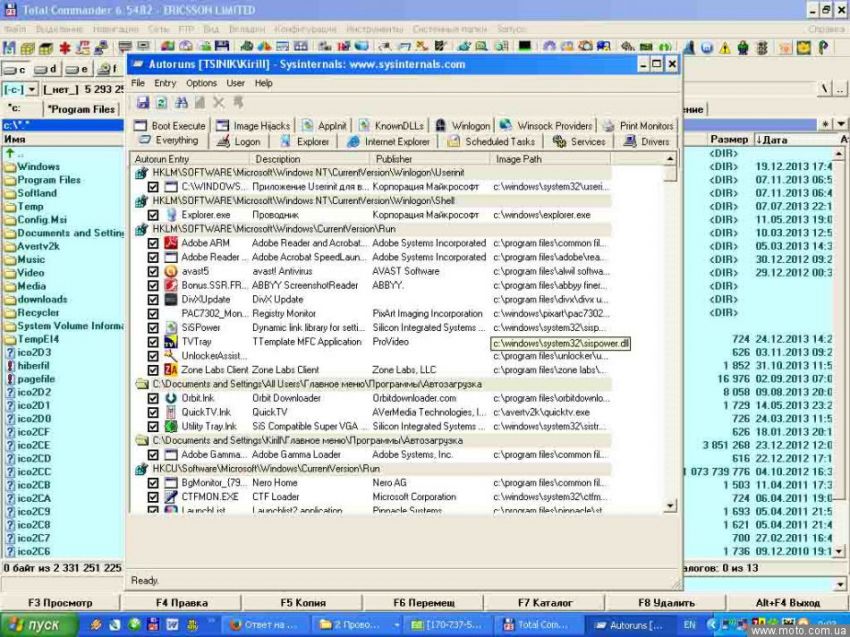Click the Adobe ARM red PDF icon
The height and width of the screenshot is (637, 850).
(171, 243)
